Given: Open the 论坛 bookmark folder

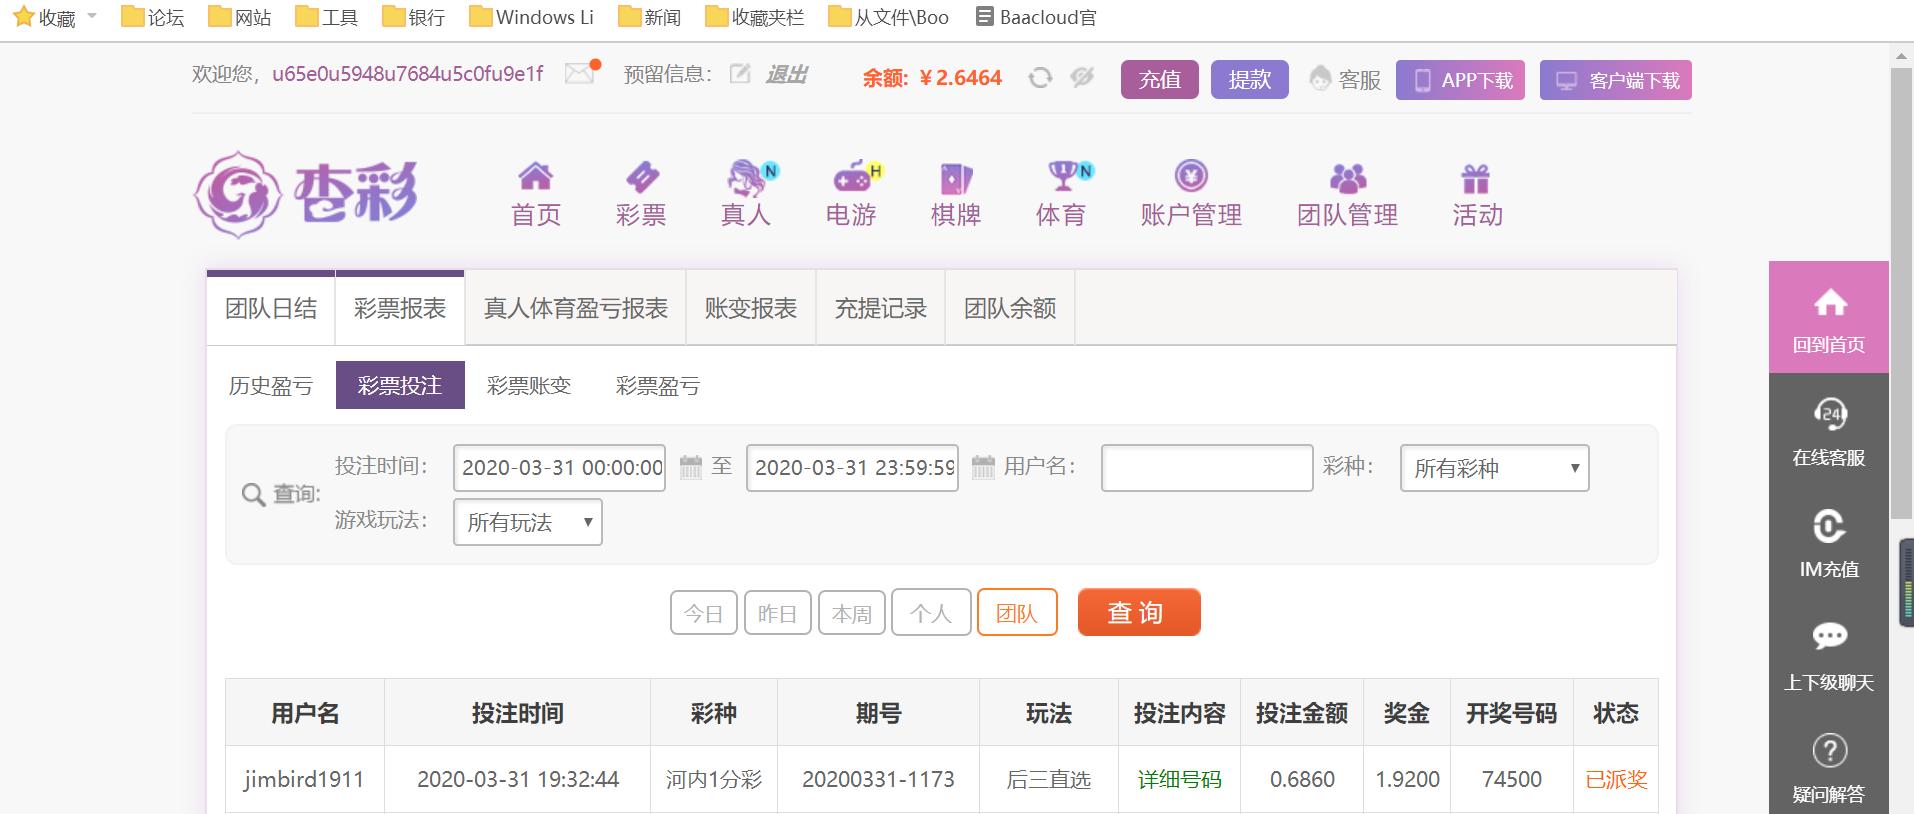Looking at the screenshot, I should click(152, 17).
